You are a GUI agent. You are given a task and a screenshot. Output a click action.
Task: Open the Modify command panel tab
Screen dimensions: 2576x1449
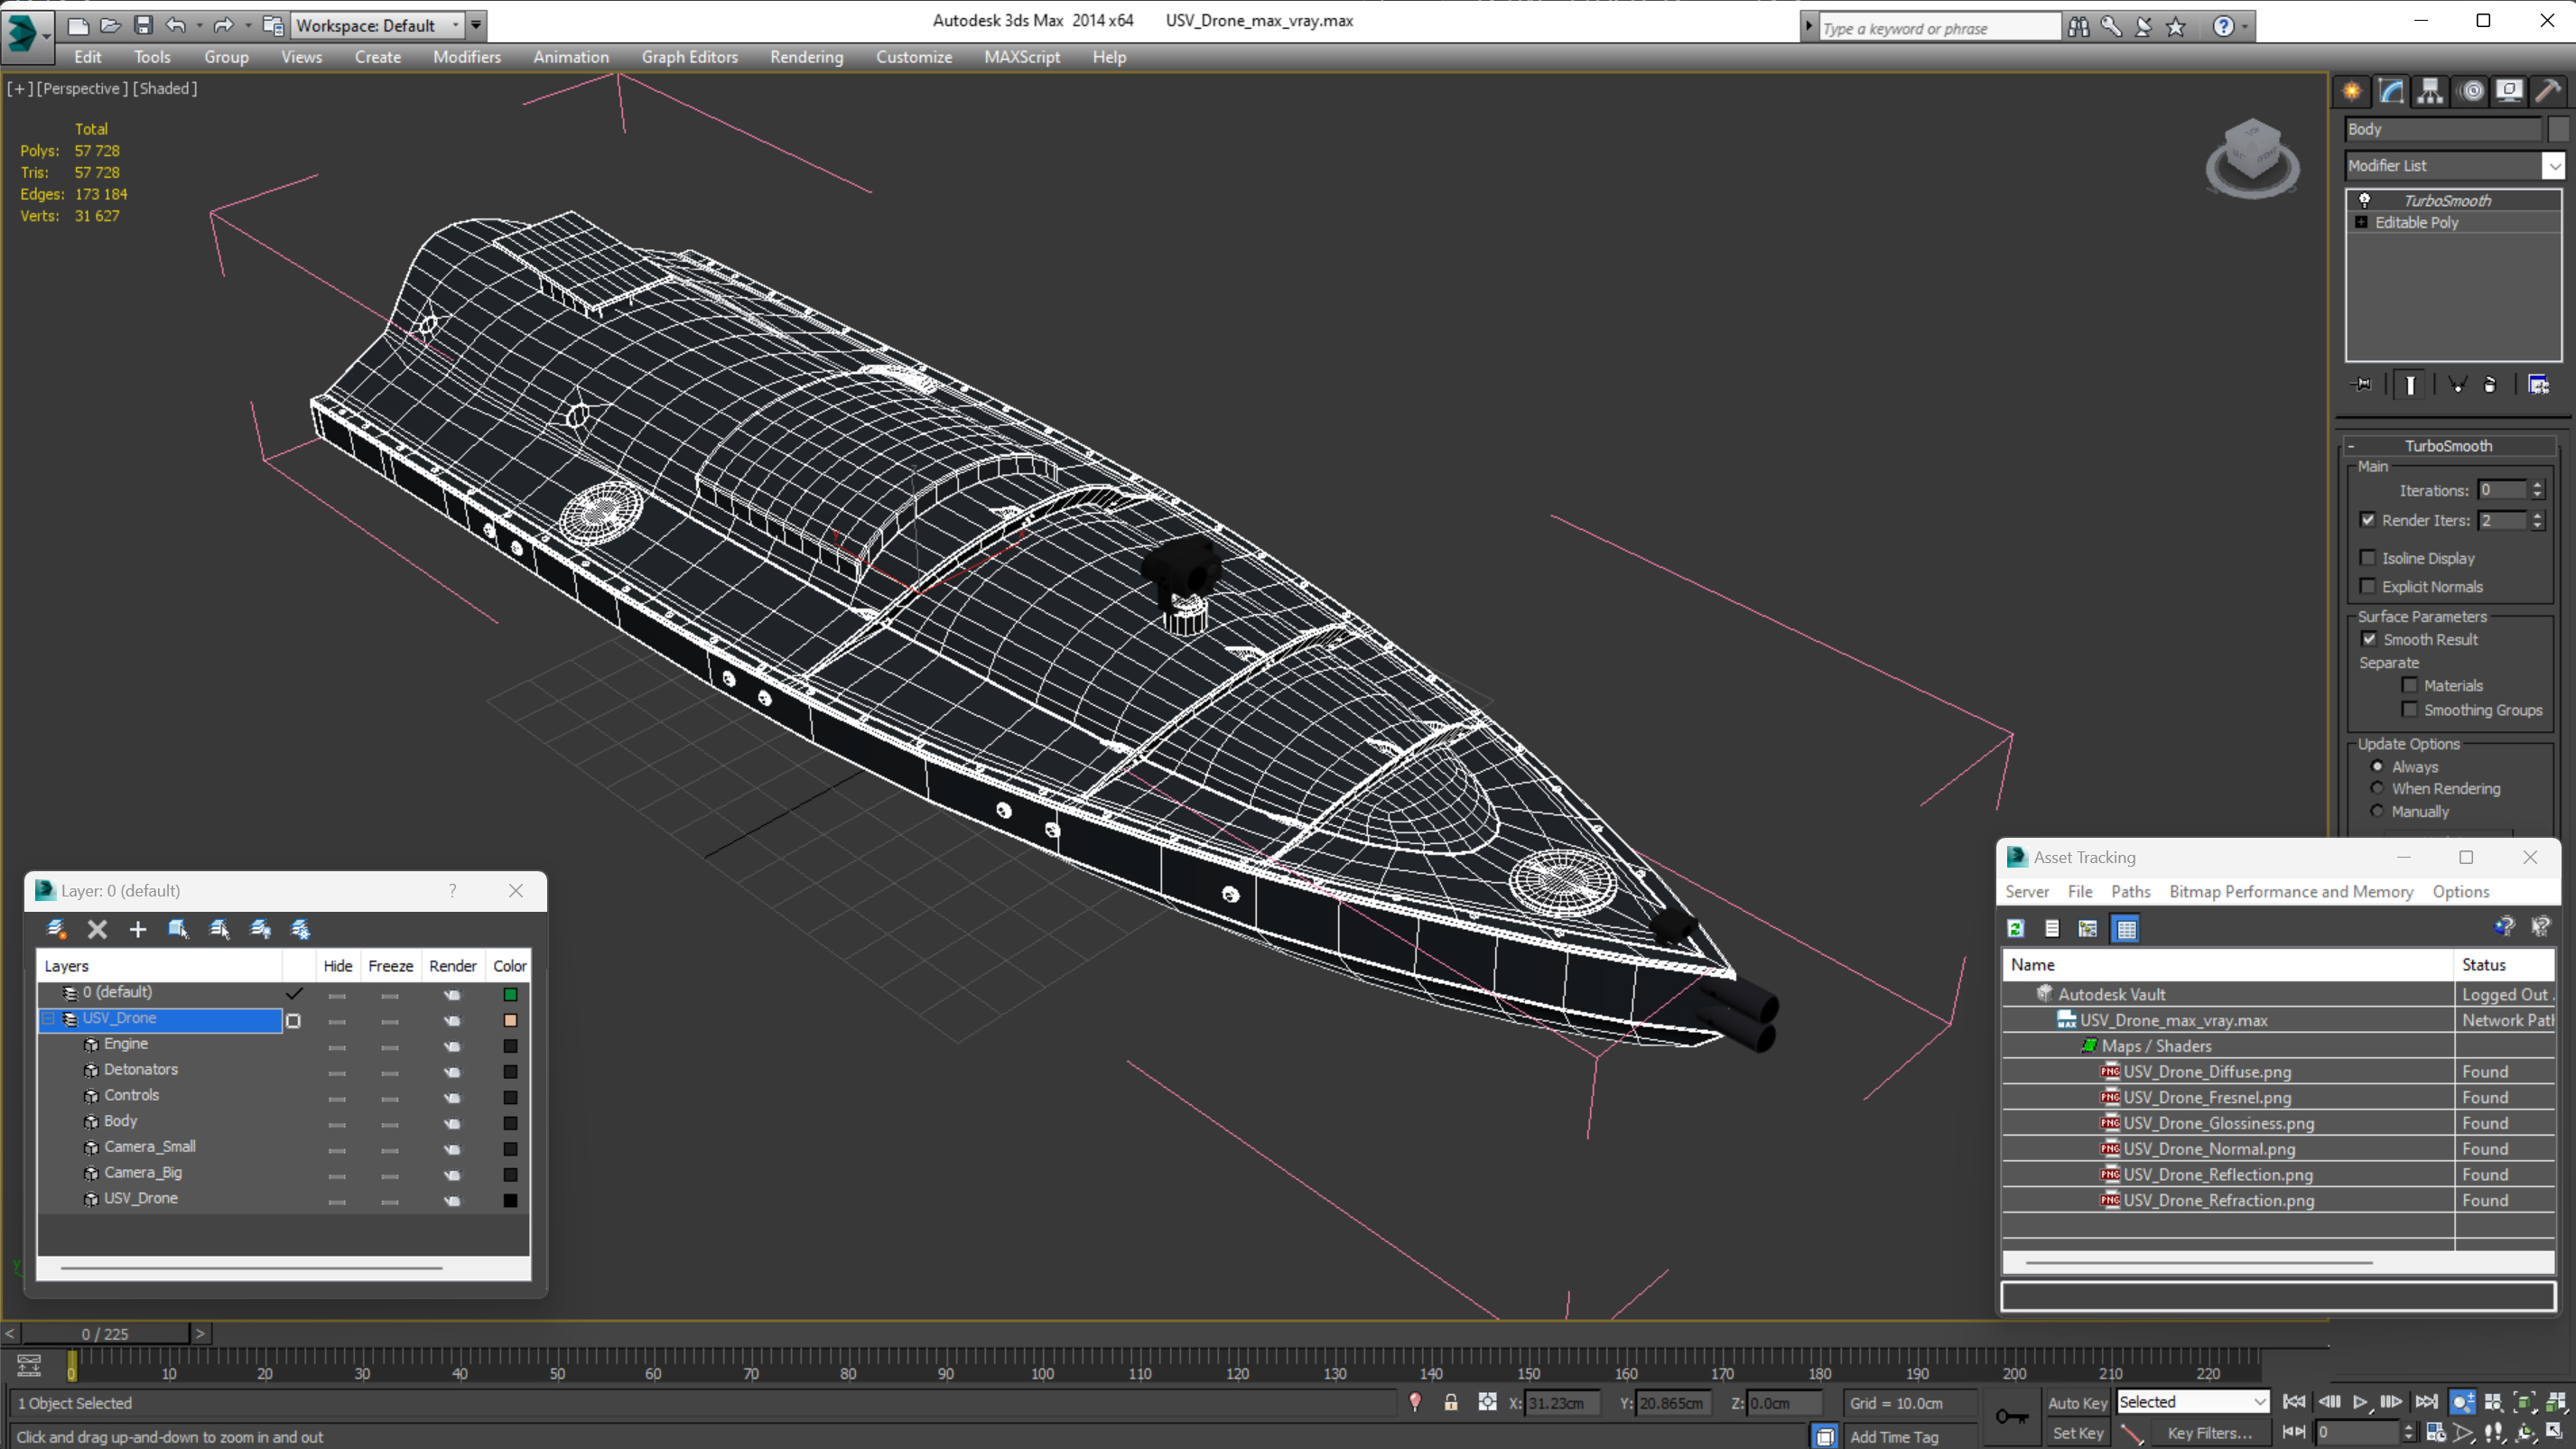click(x=2391, y=91)
